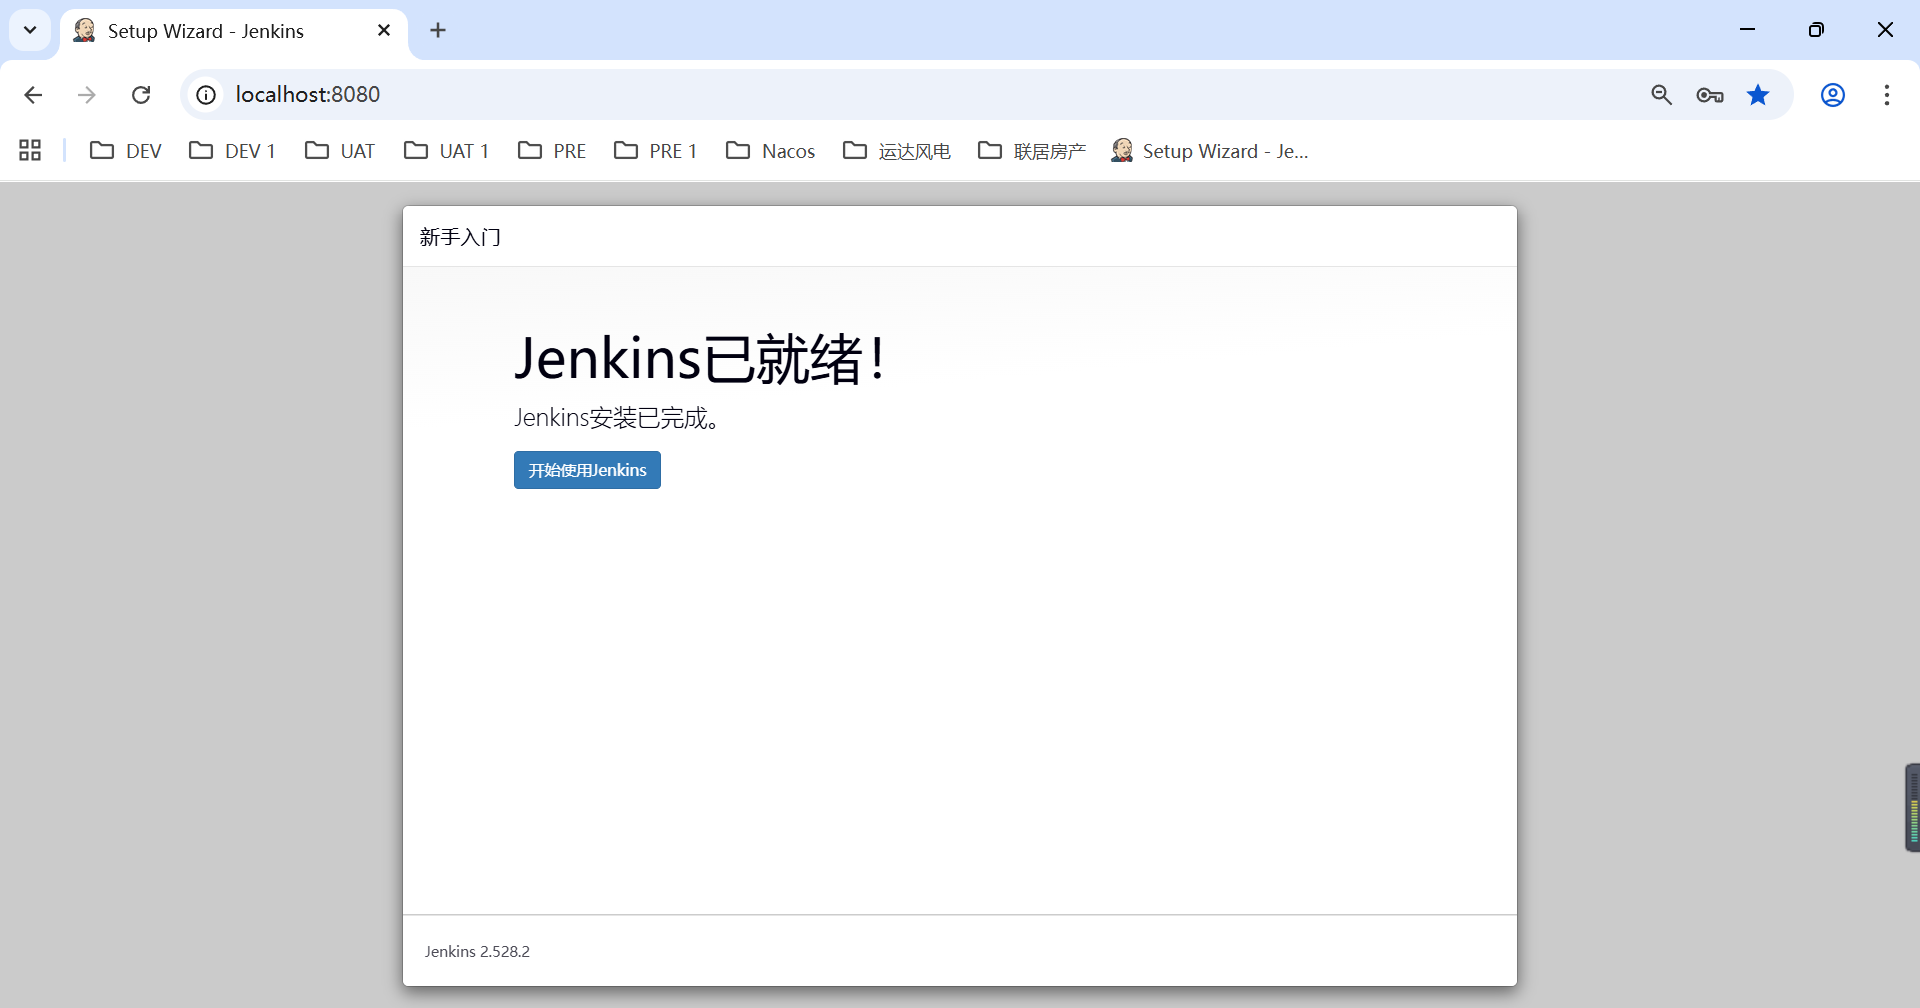Open the zoom magnifier icon

pos(1662,95)
